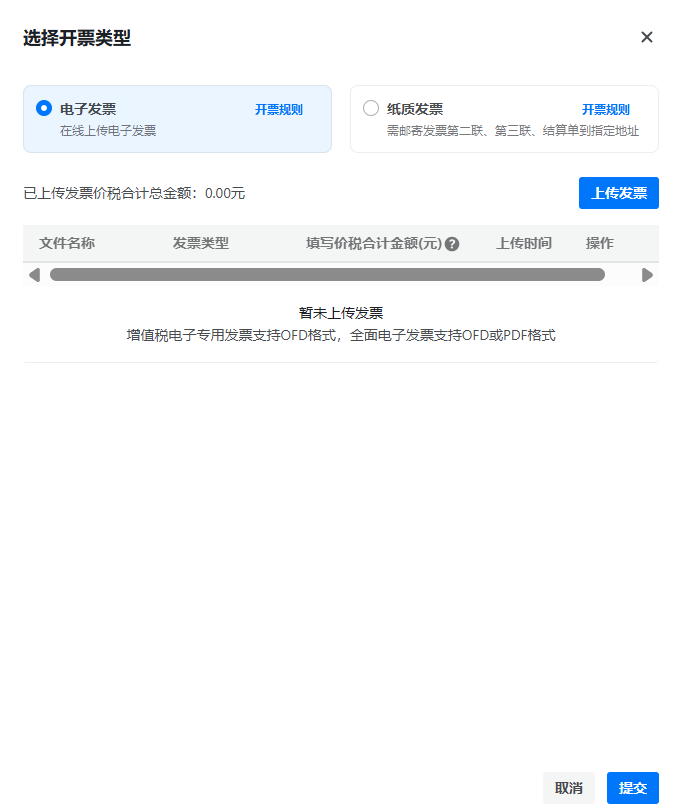Submit with the 提交 button
The height and width of the screenshot is (812, 674).
(x=632, y=788)
